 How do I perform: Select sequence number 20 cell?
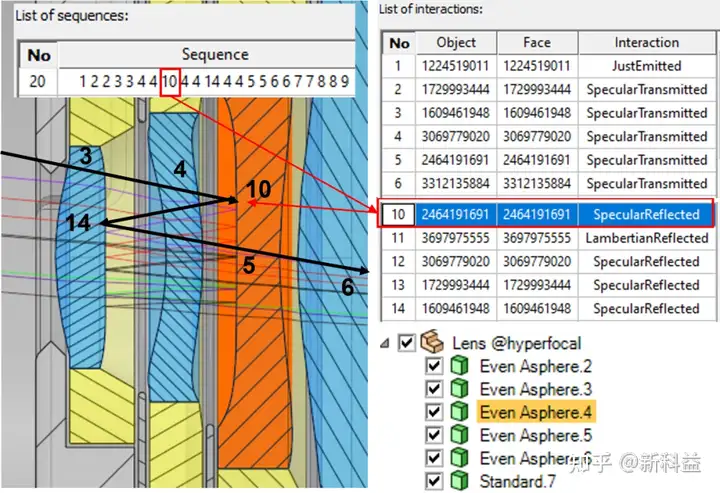click(x=38, y=81)
